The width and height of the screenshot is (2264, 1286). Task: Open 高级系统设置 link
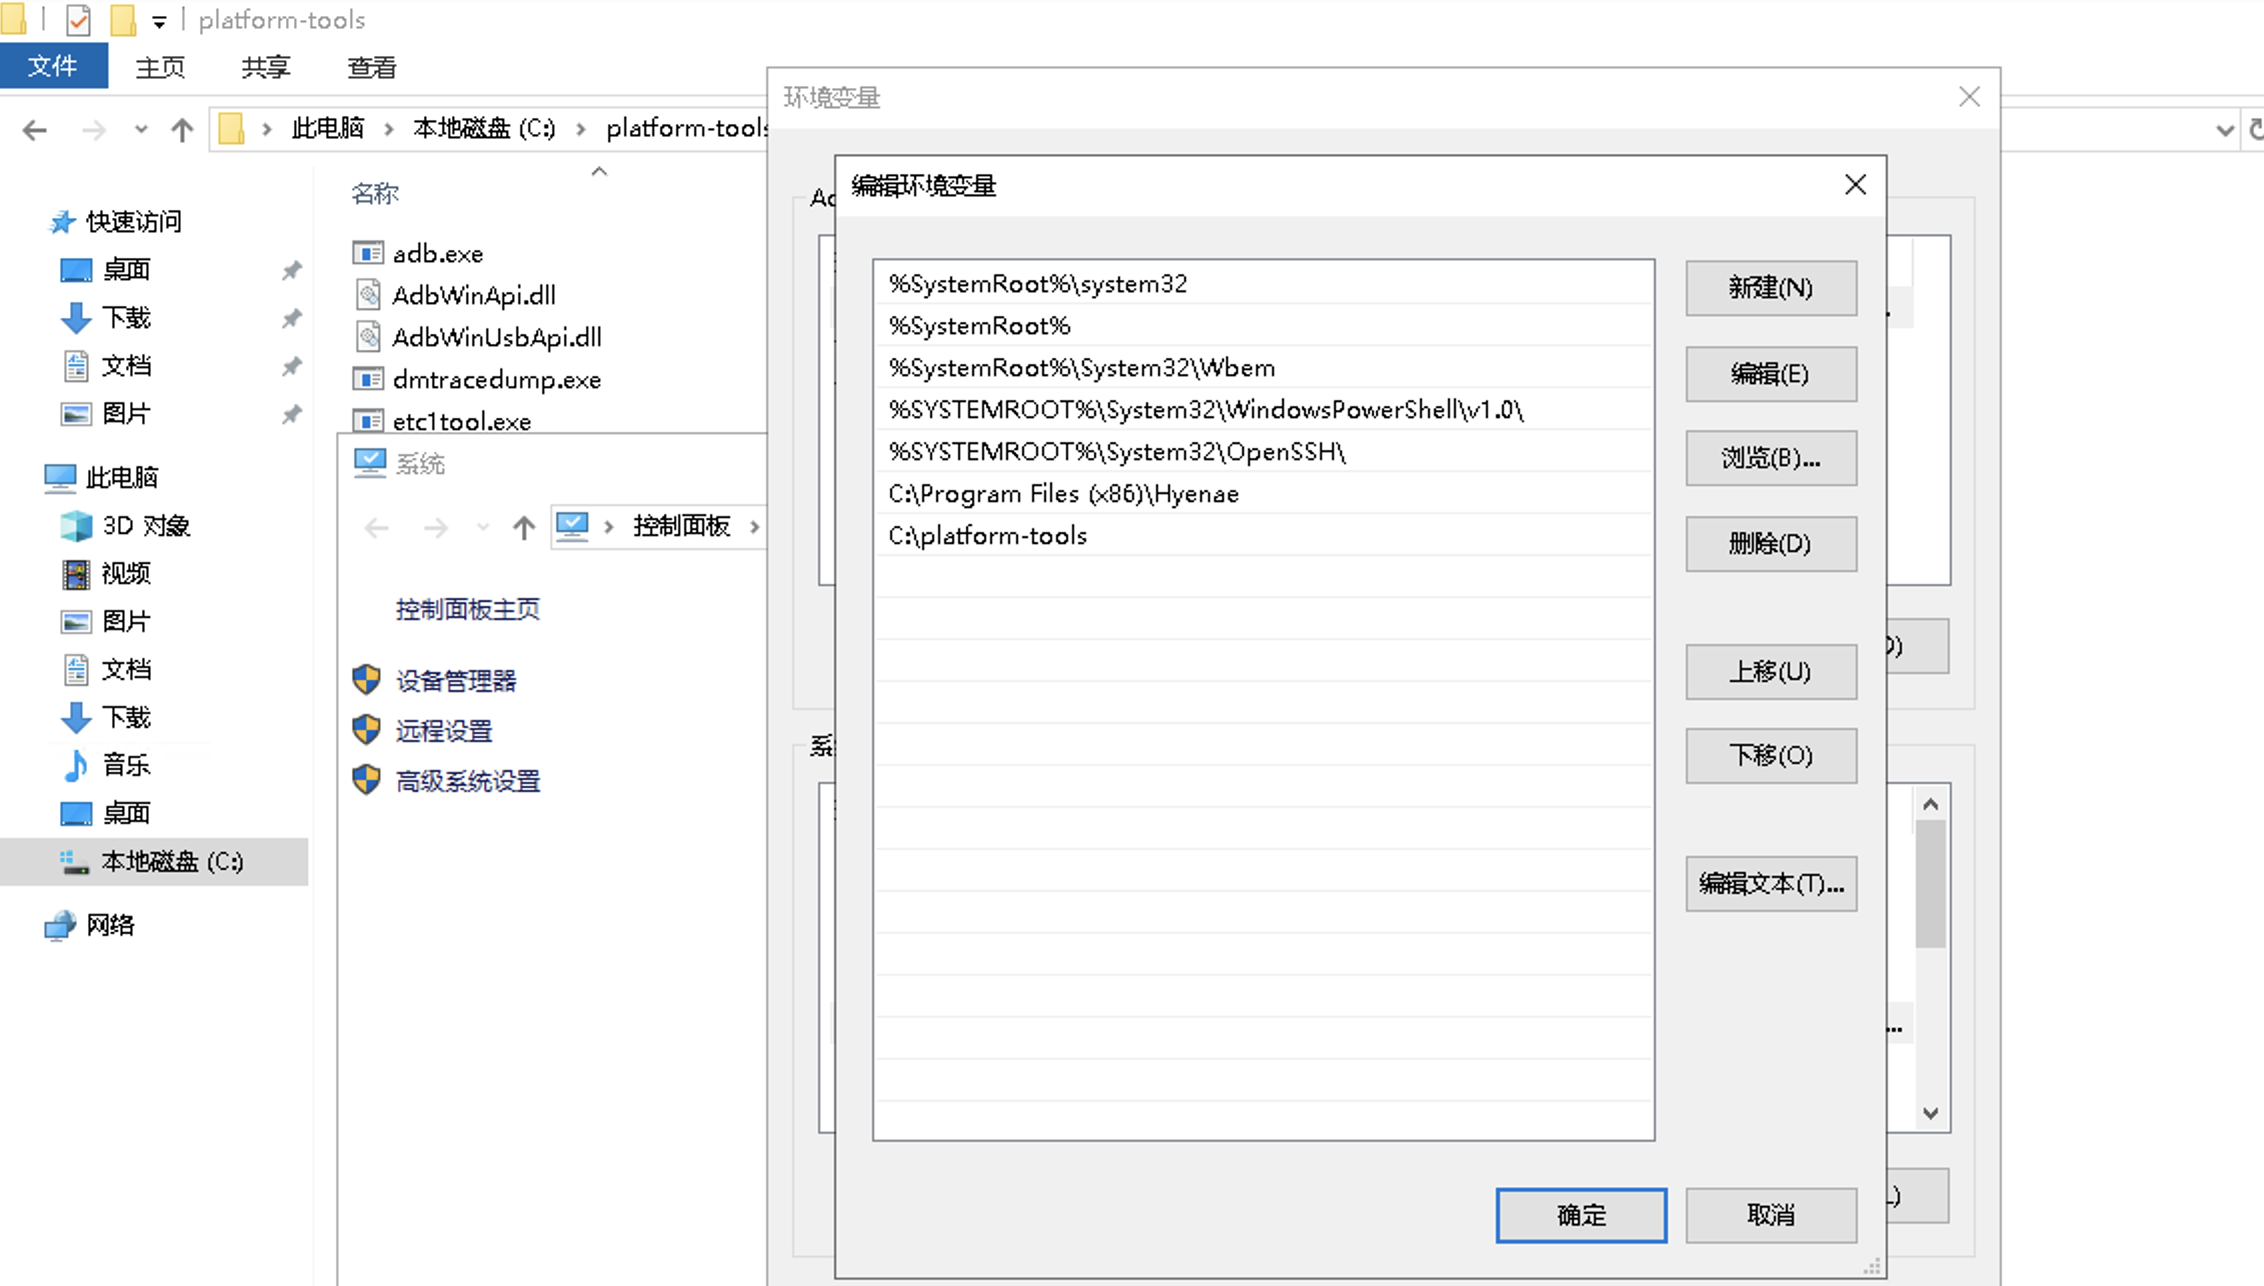coord(468,781)
